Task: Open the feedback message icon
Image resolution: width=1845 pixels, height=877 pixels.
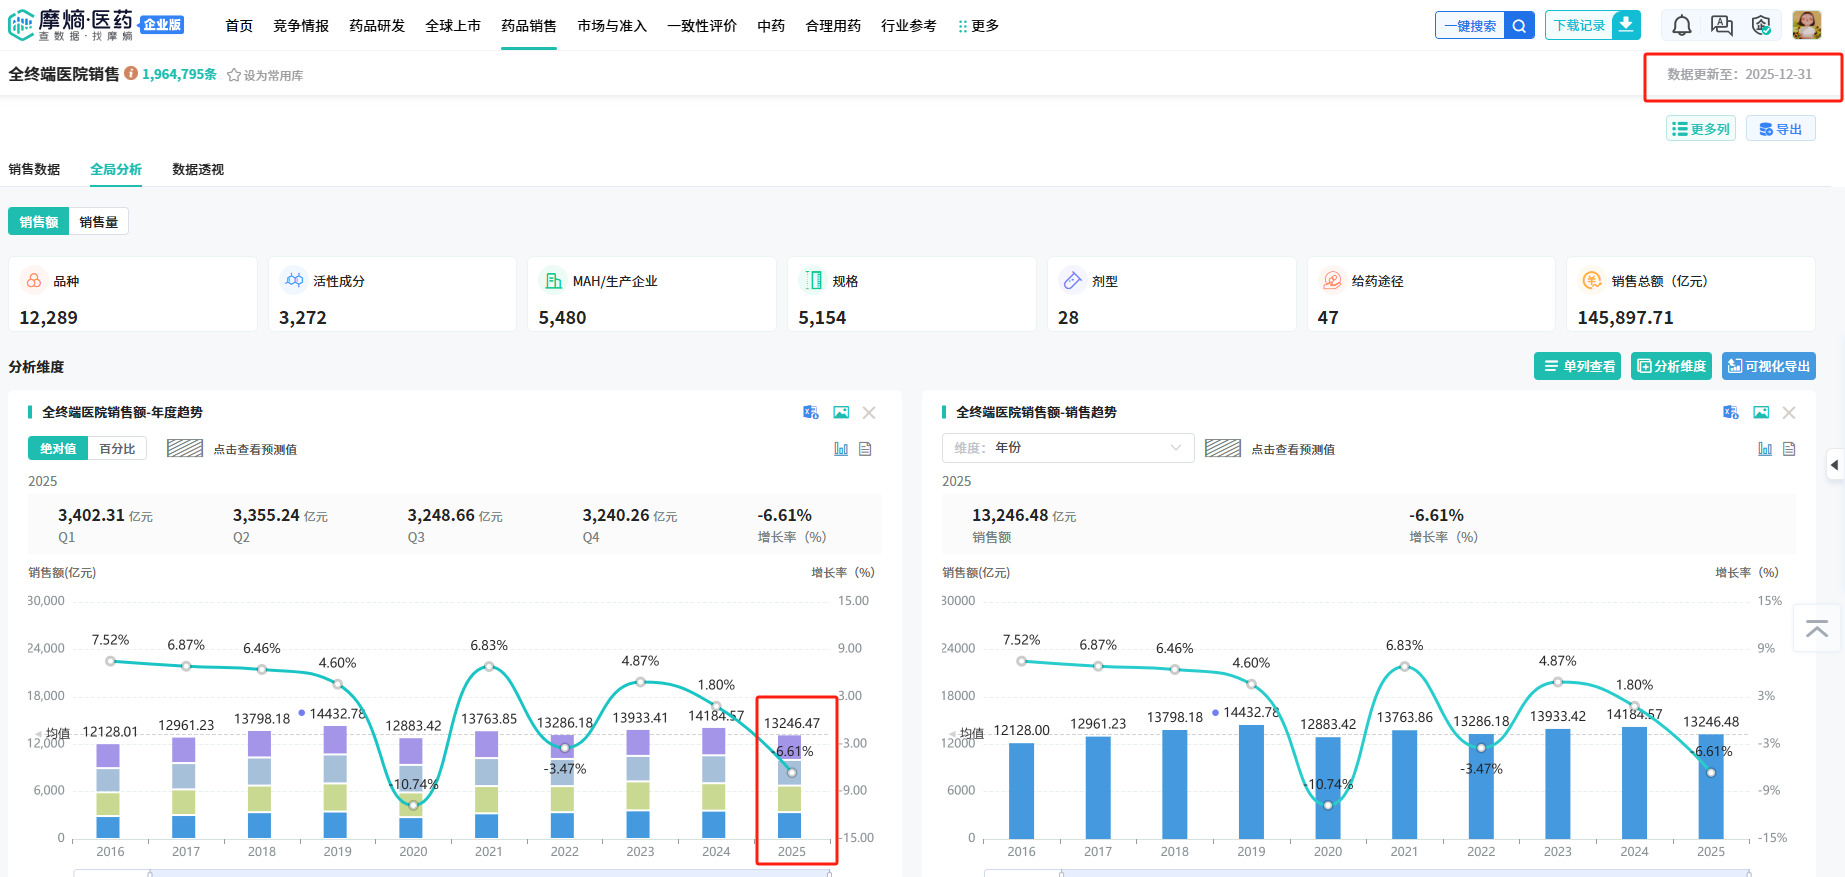Action: click(x=1721, y=25)
